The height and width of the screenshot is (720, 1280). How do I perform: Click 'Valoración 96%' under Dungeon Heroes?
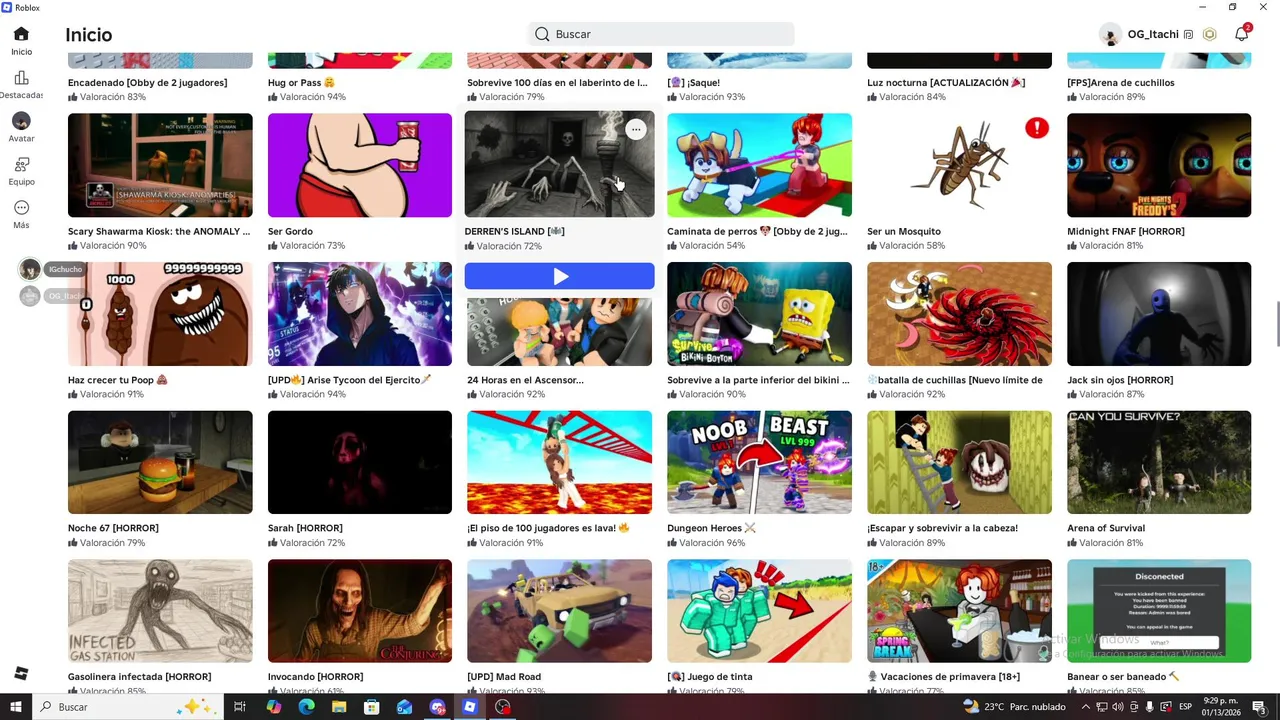point(706,543)
